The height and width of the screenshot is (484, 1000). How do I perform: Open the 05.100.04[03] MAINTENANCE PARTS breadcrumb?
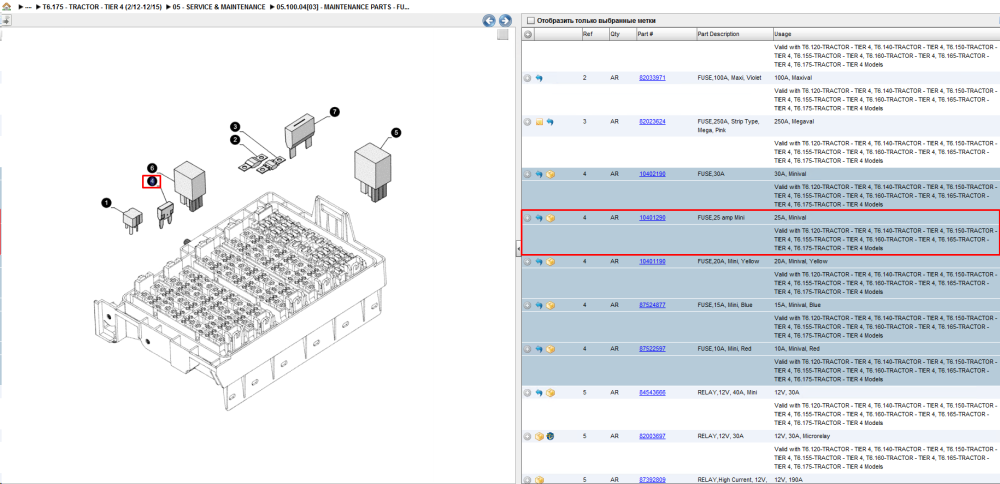coord(344,6)
